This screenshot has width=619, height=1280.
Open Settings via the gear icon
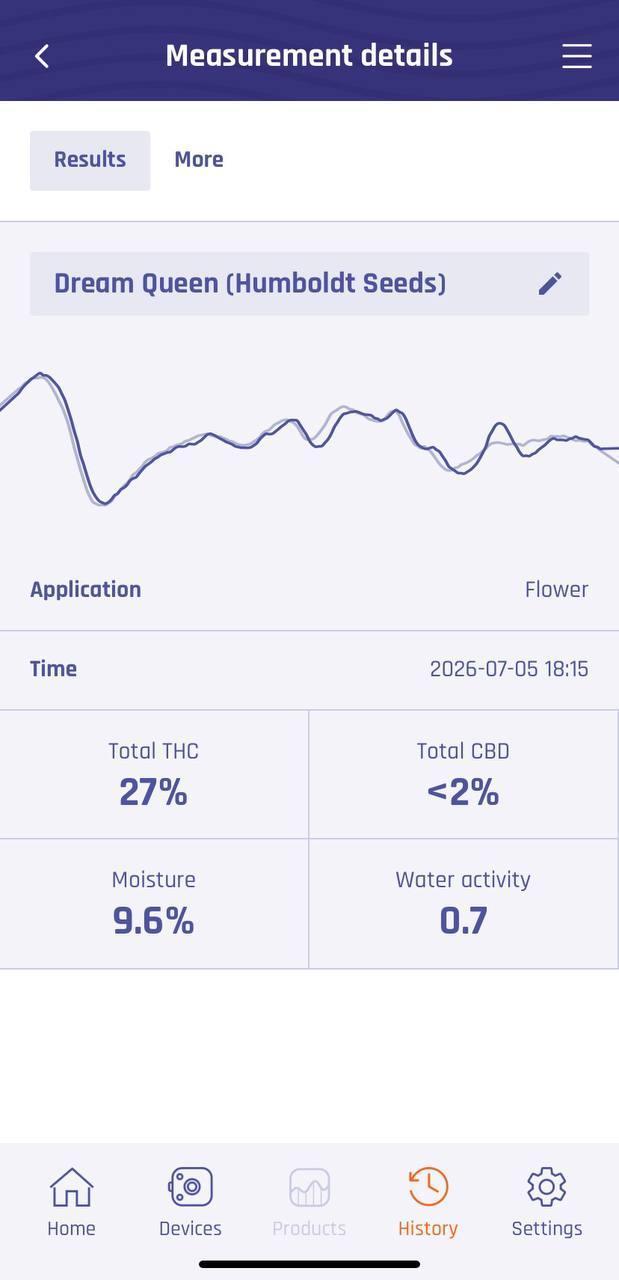click(x=547, y=1187)
